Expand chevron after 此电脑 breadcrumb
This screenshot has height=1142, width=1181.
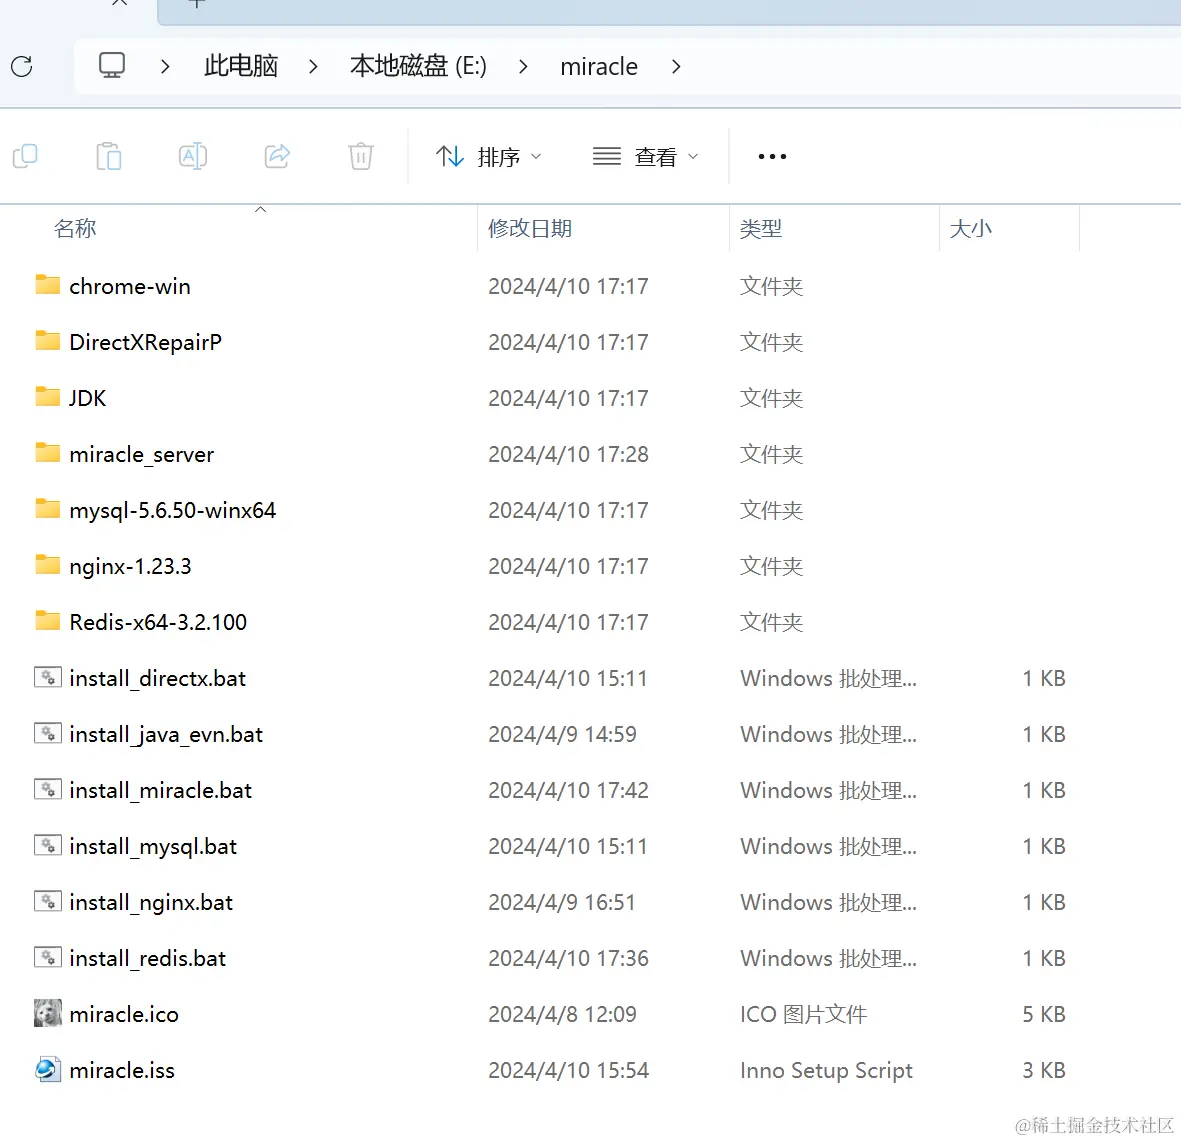click(313, 66)
